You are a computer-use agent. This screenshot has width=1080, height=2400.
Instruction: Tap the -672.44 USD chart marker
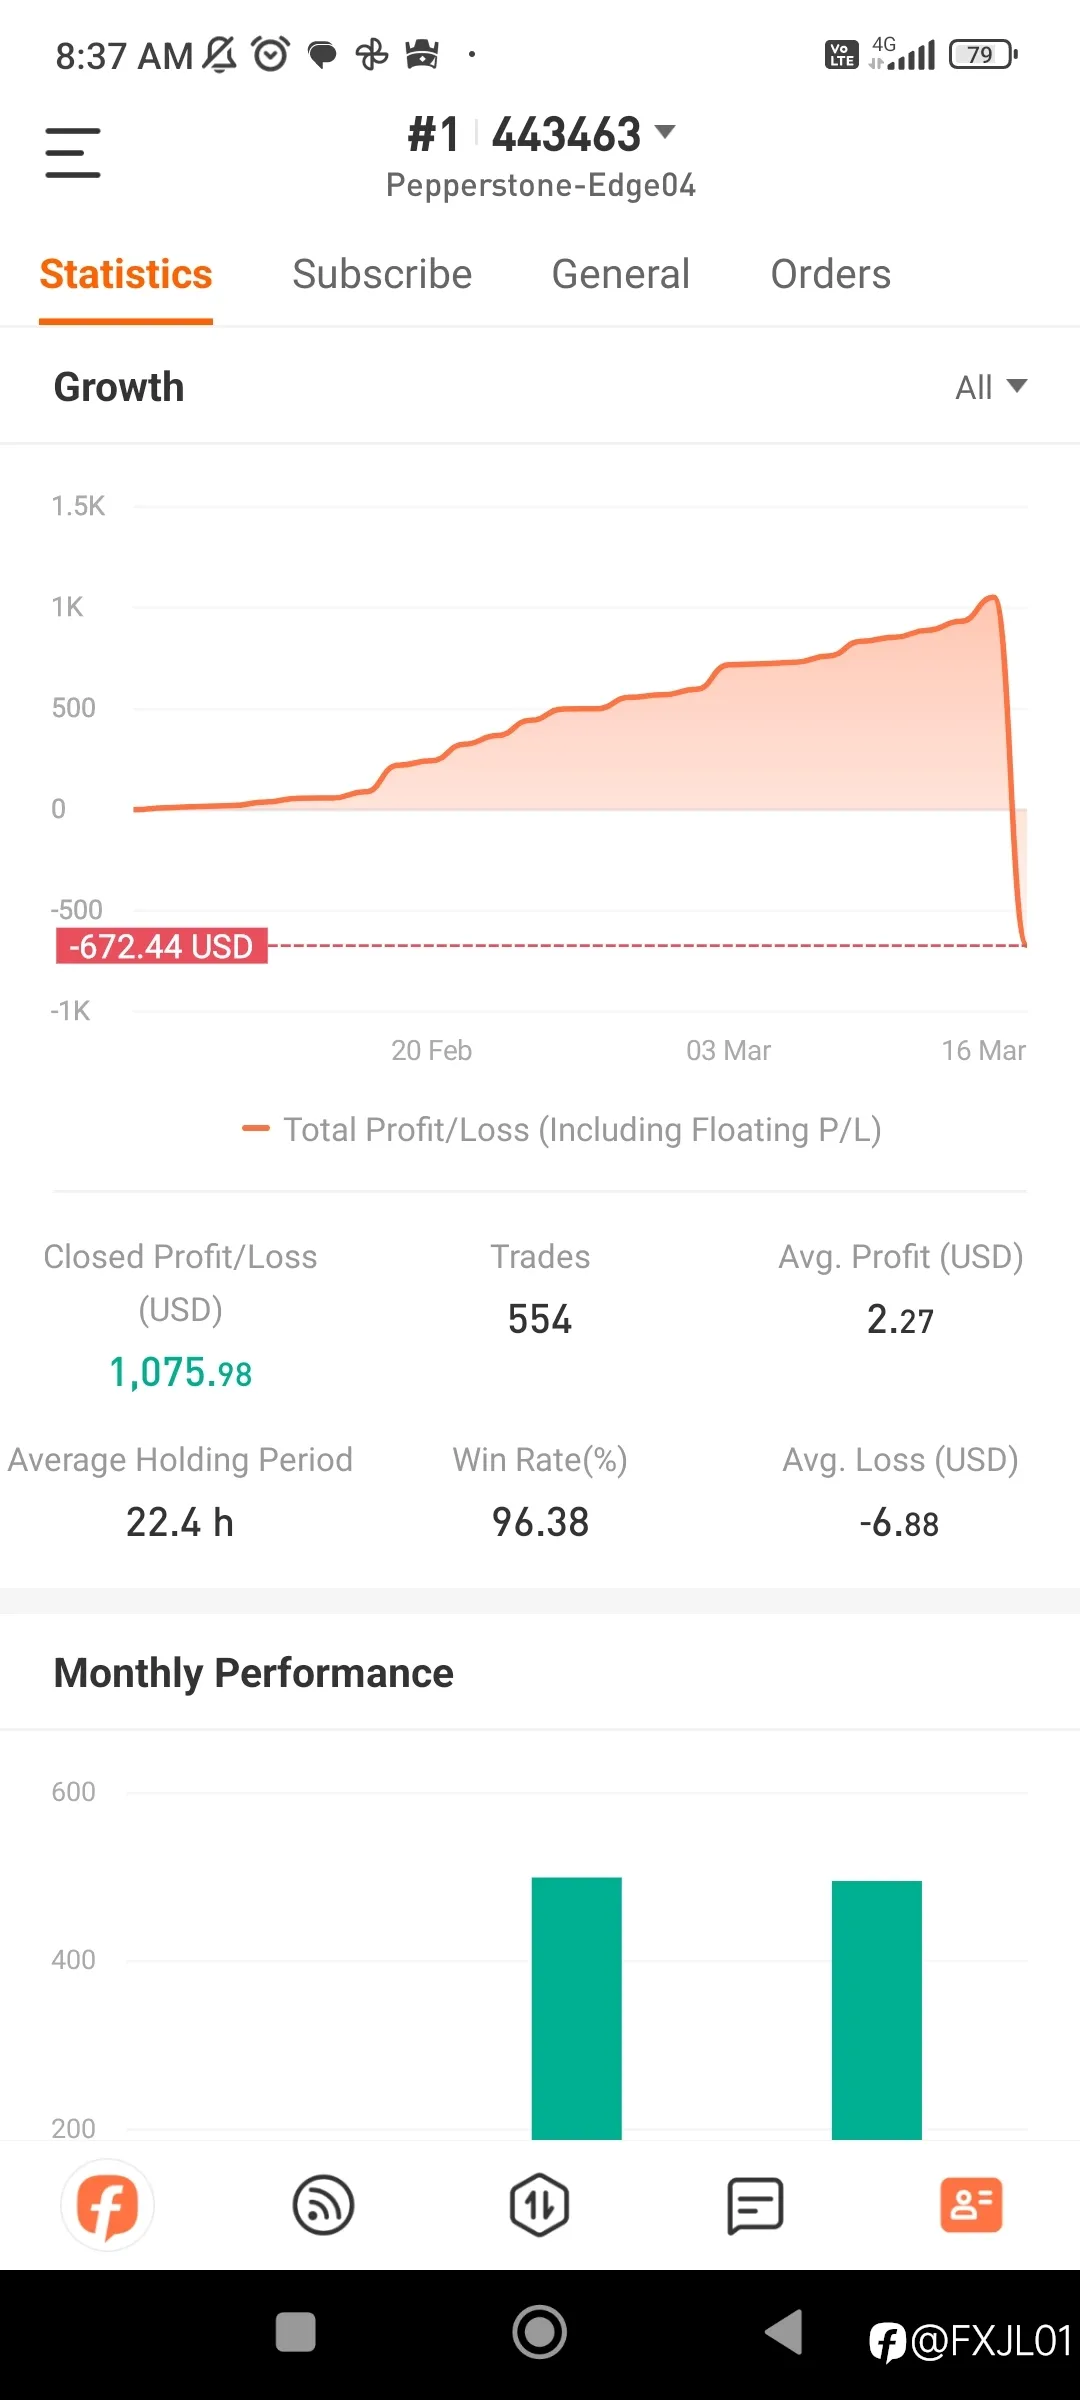(161, 946)
